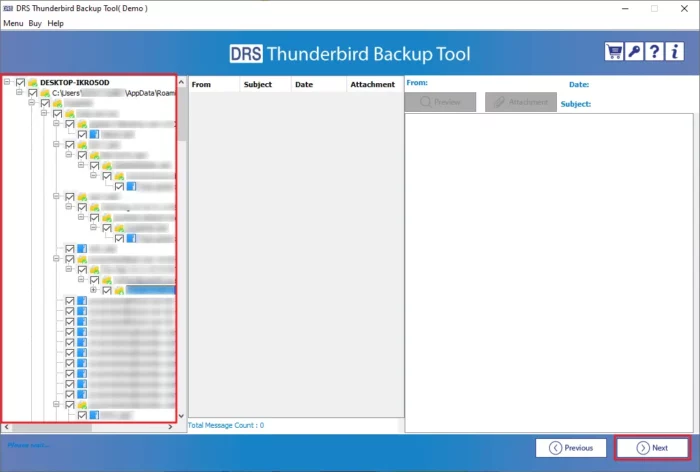
Task: Open the Help menu
Action: (55, 23)
